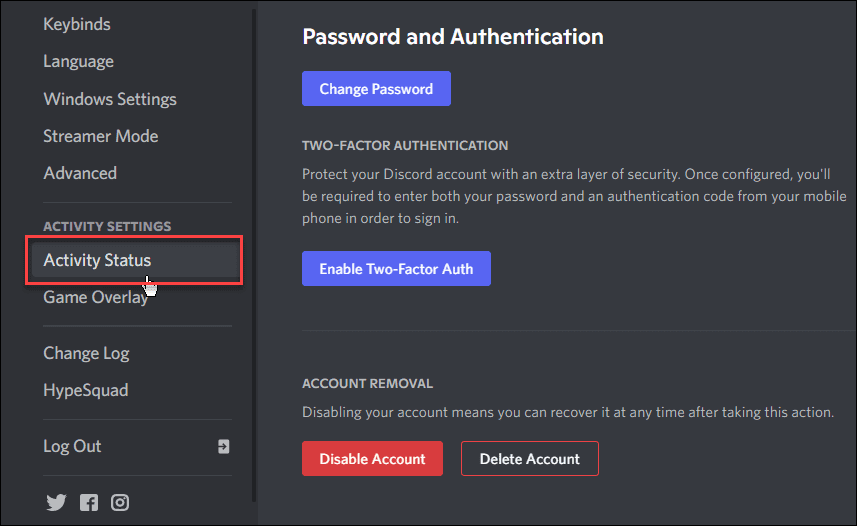Select Activity Status in sidebar

pos(135,260)
